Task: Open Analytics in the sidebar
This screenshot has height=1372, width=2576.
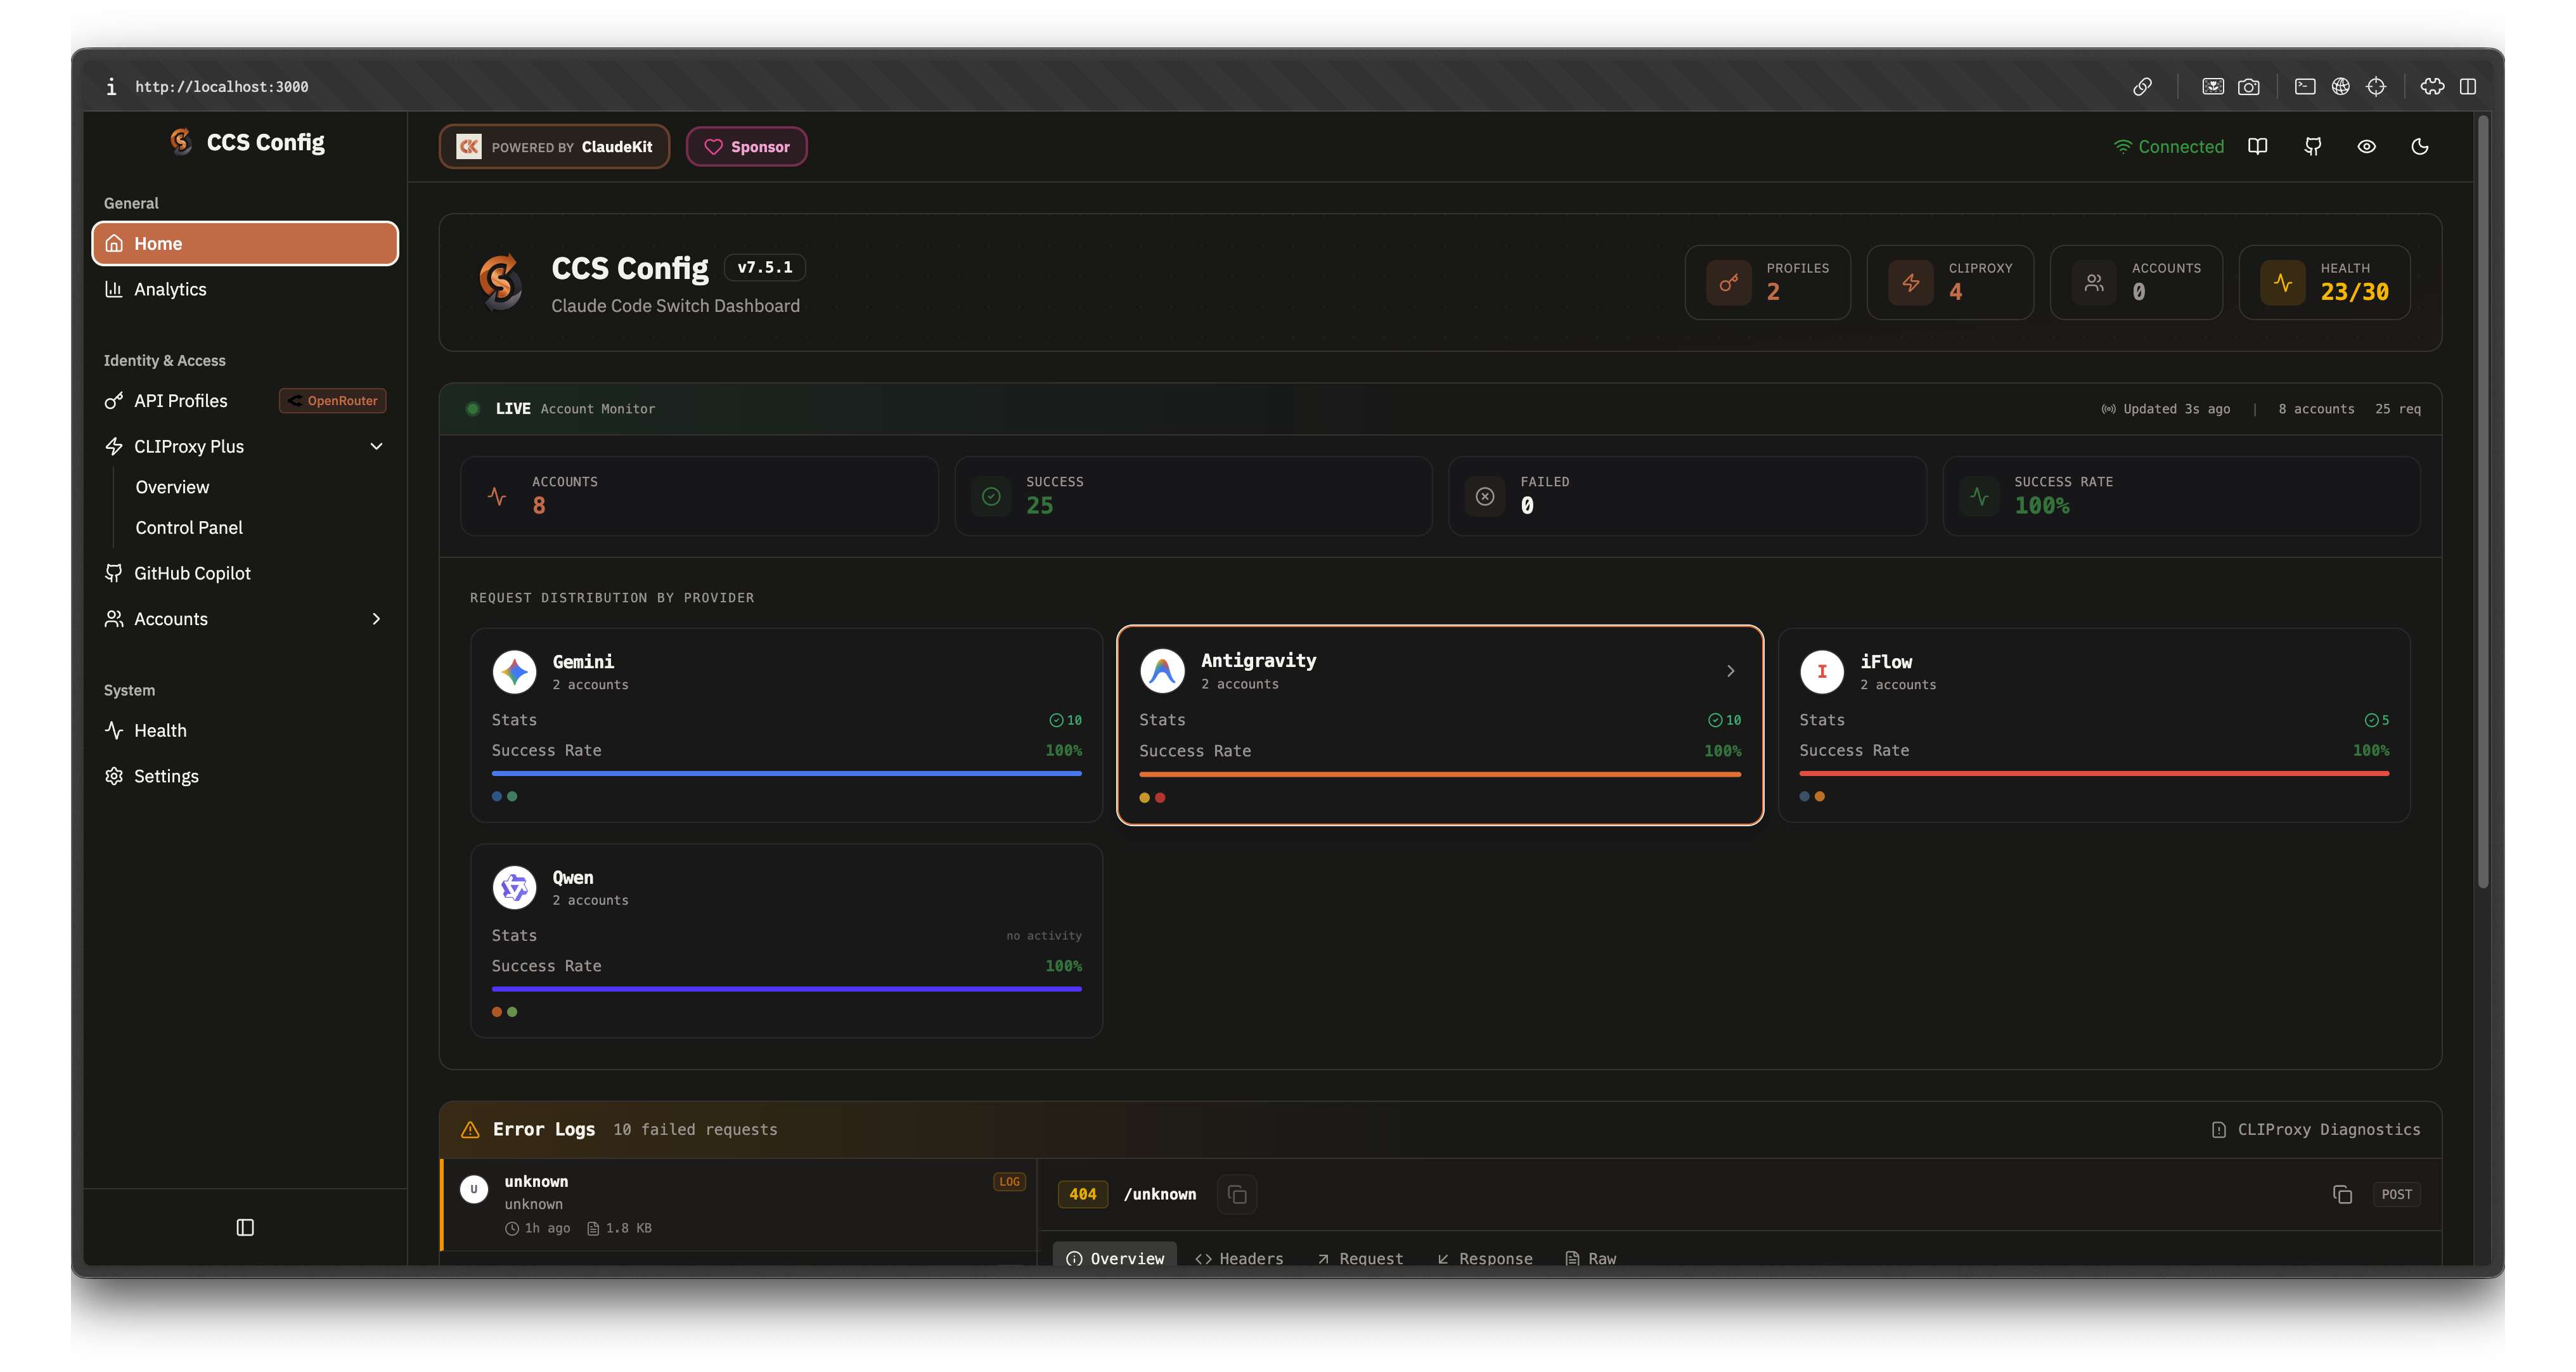Action: click(x=170, y=289)
